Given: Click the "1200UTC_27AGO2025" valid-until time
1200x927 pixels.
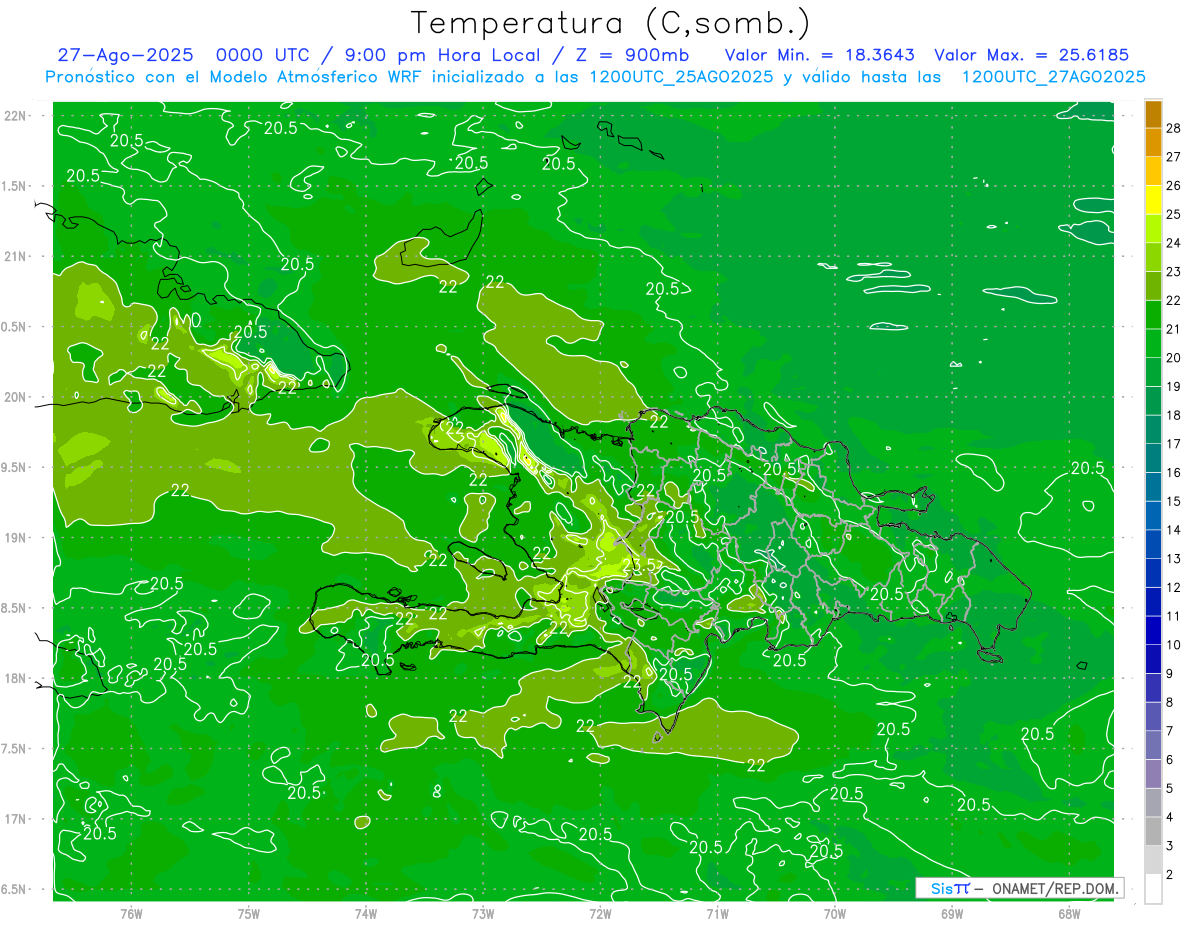Looking at the screenshot, I should point(1053,77).
